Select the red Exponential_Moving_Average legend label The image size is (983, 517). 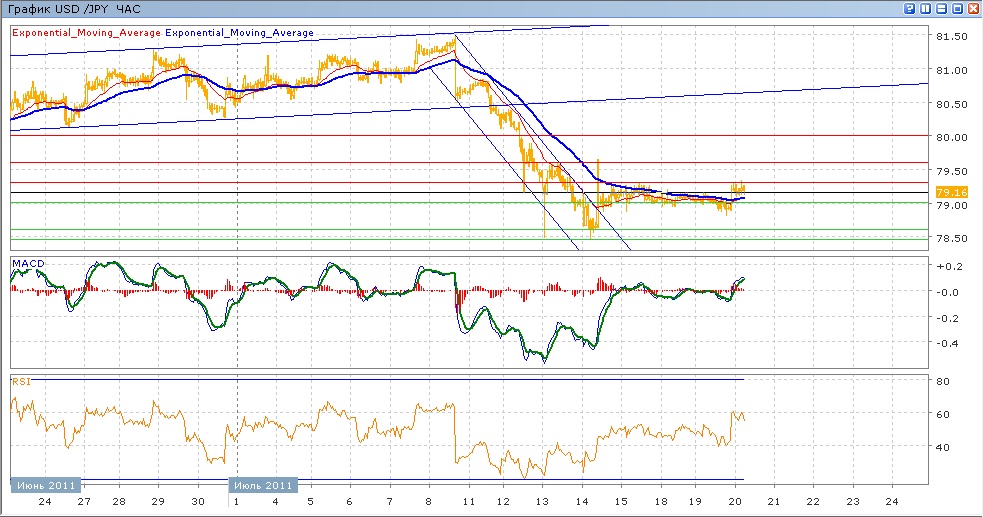click(86, 33)
